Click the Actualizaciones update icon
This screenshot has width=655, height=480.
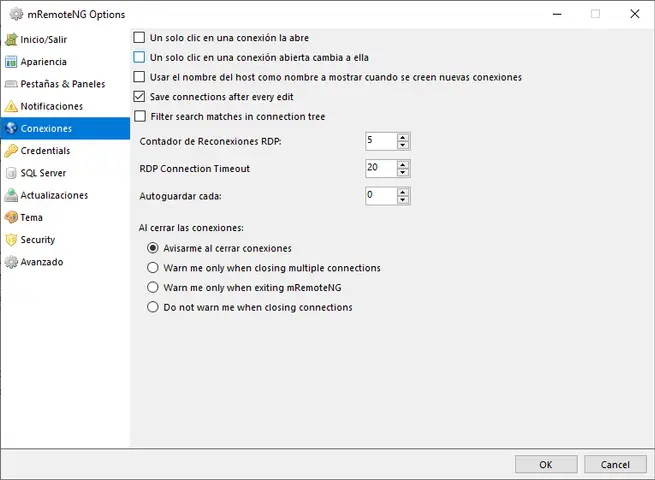11,195
